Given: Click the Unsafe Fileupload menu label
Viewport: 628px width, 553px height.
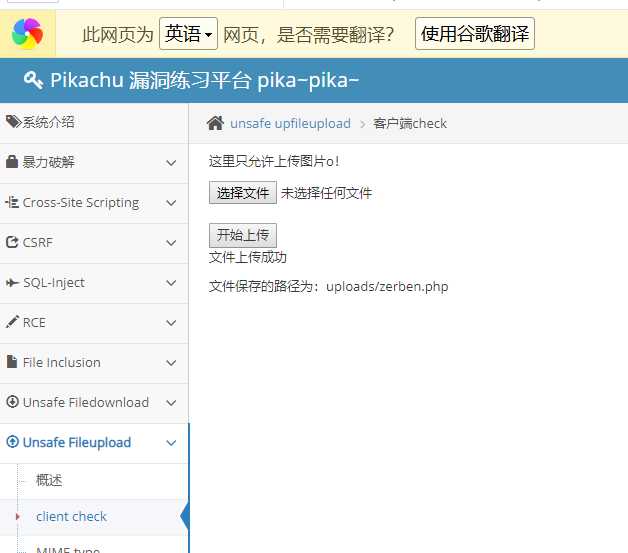Looking at the screenshot, I should click(77, 442).
